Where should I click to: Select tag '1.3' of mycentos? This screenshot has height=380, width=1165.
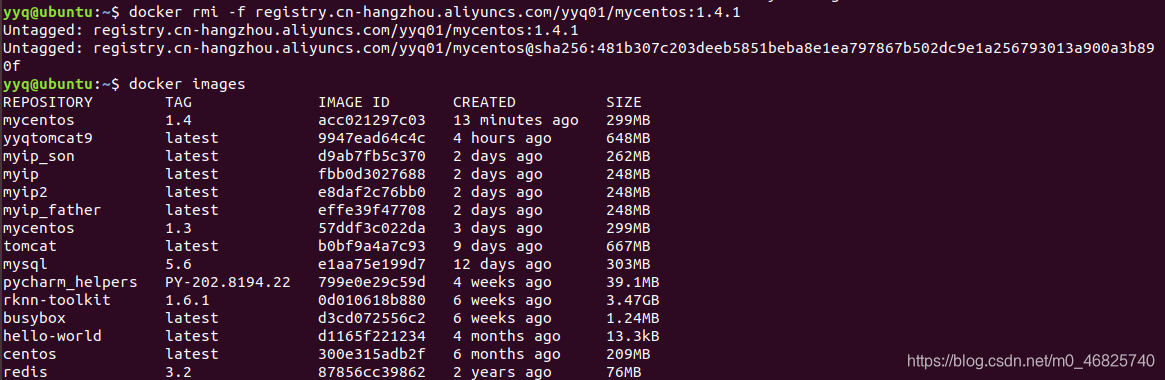point(178,228)
